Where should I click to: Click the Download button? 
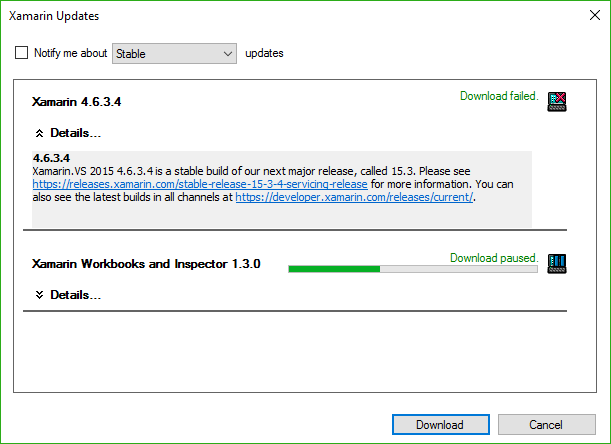[x=441, y=424]
